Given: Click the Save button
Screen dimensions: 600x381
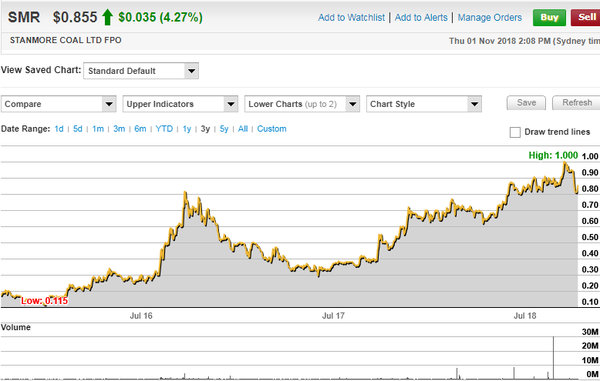Looking at the screenshot, I should [526, 103].
